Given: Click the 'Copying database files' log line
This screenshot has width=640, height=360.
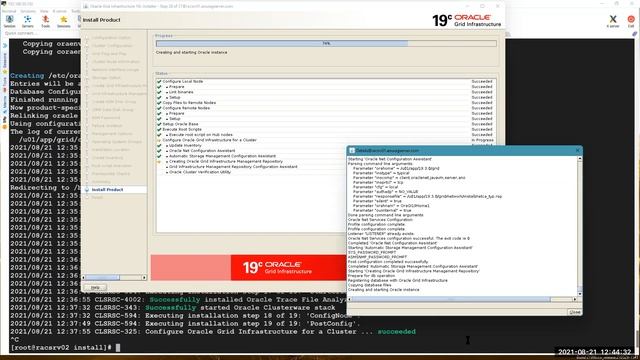Looking at the screenshot, I should point(369,285).
